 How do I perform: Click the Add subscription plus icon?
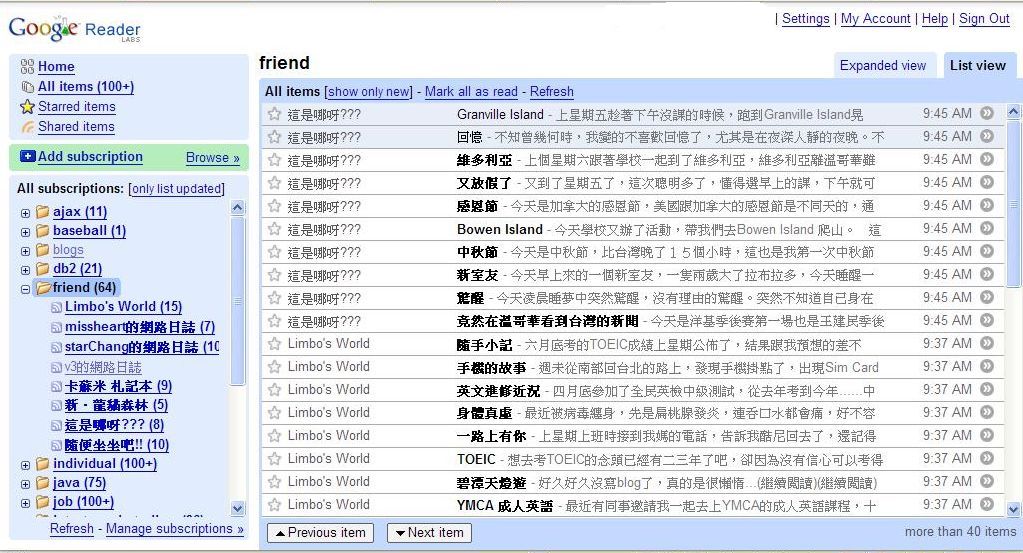(x=28, y=156)
